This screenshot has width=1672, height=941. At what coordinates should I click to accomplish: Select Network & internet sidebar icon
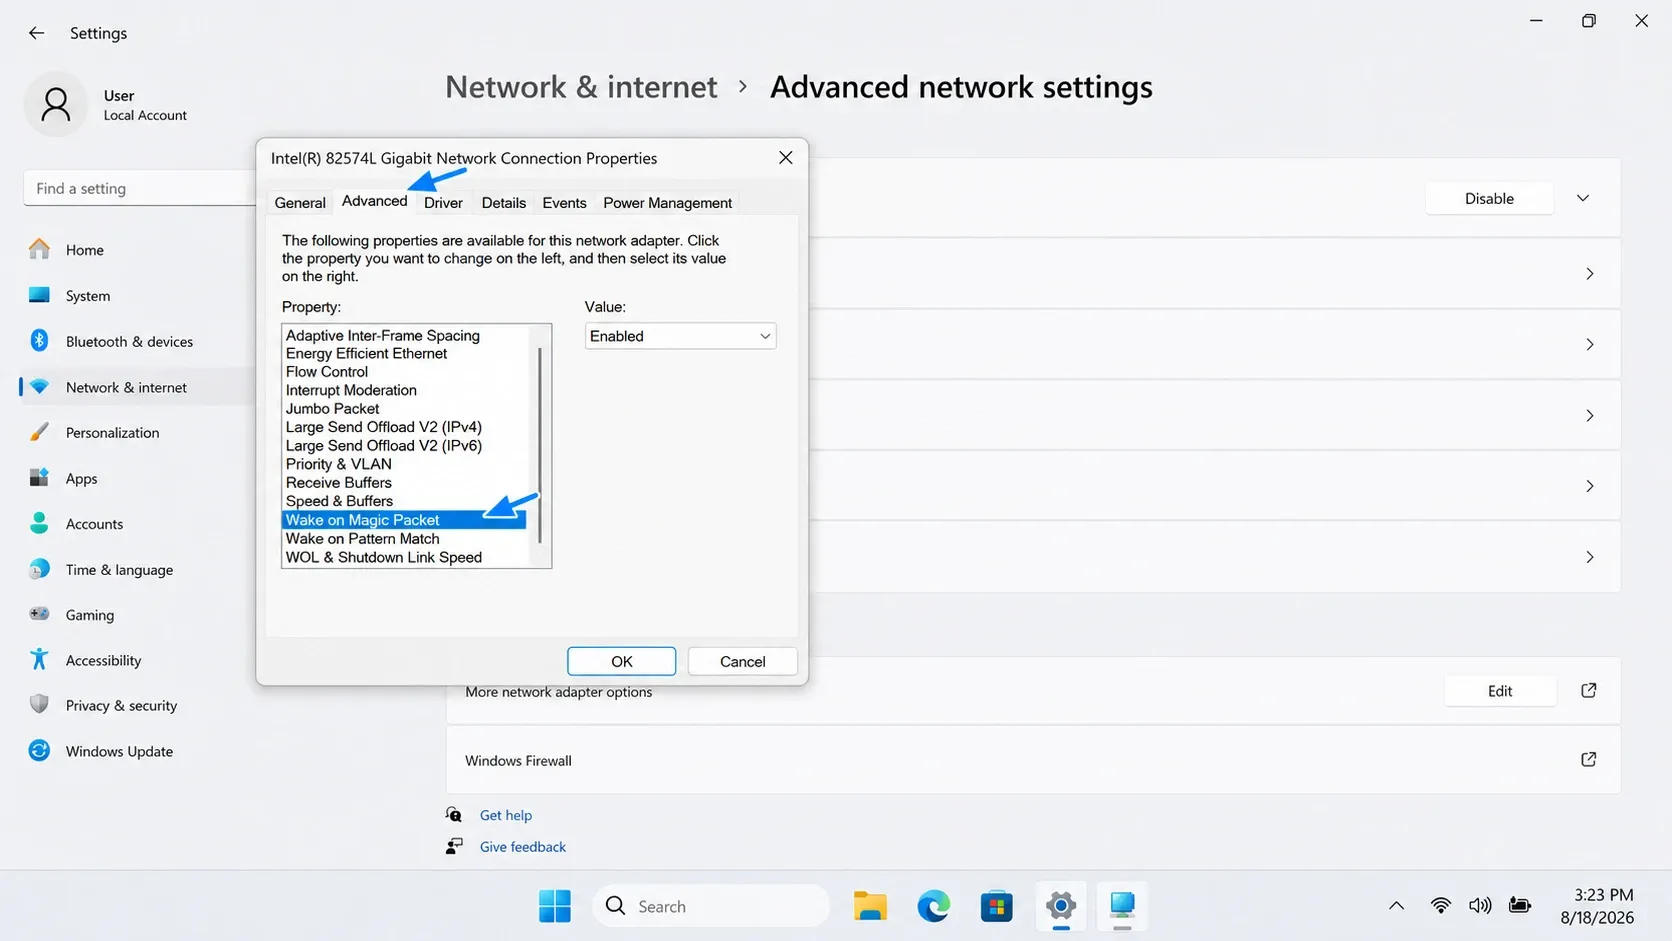39,387
